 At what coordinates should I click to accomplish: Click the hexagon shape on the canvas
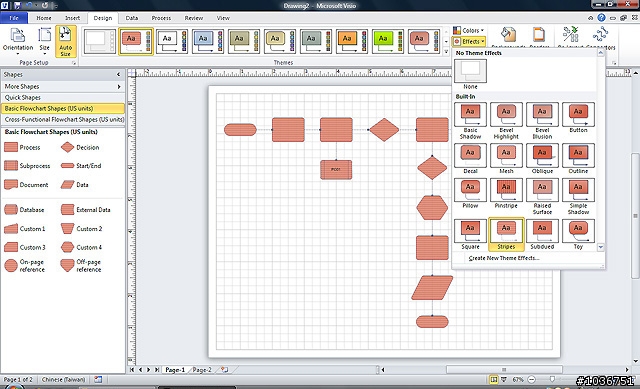click(x=432, y=208)
